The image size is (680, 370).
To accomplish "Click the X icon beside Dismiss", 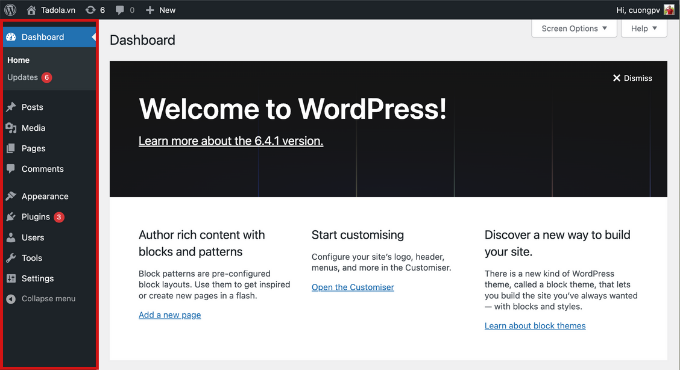I will click(616, 78).
